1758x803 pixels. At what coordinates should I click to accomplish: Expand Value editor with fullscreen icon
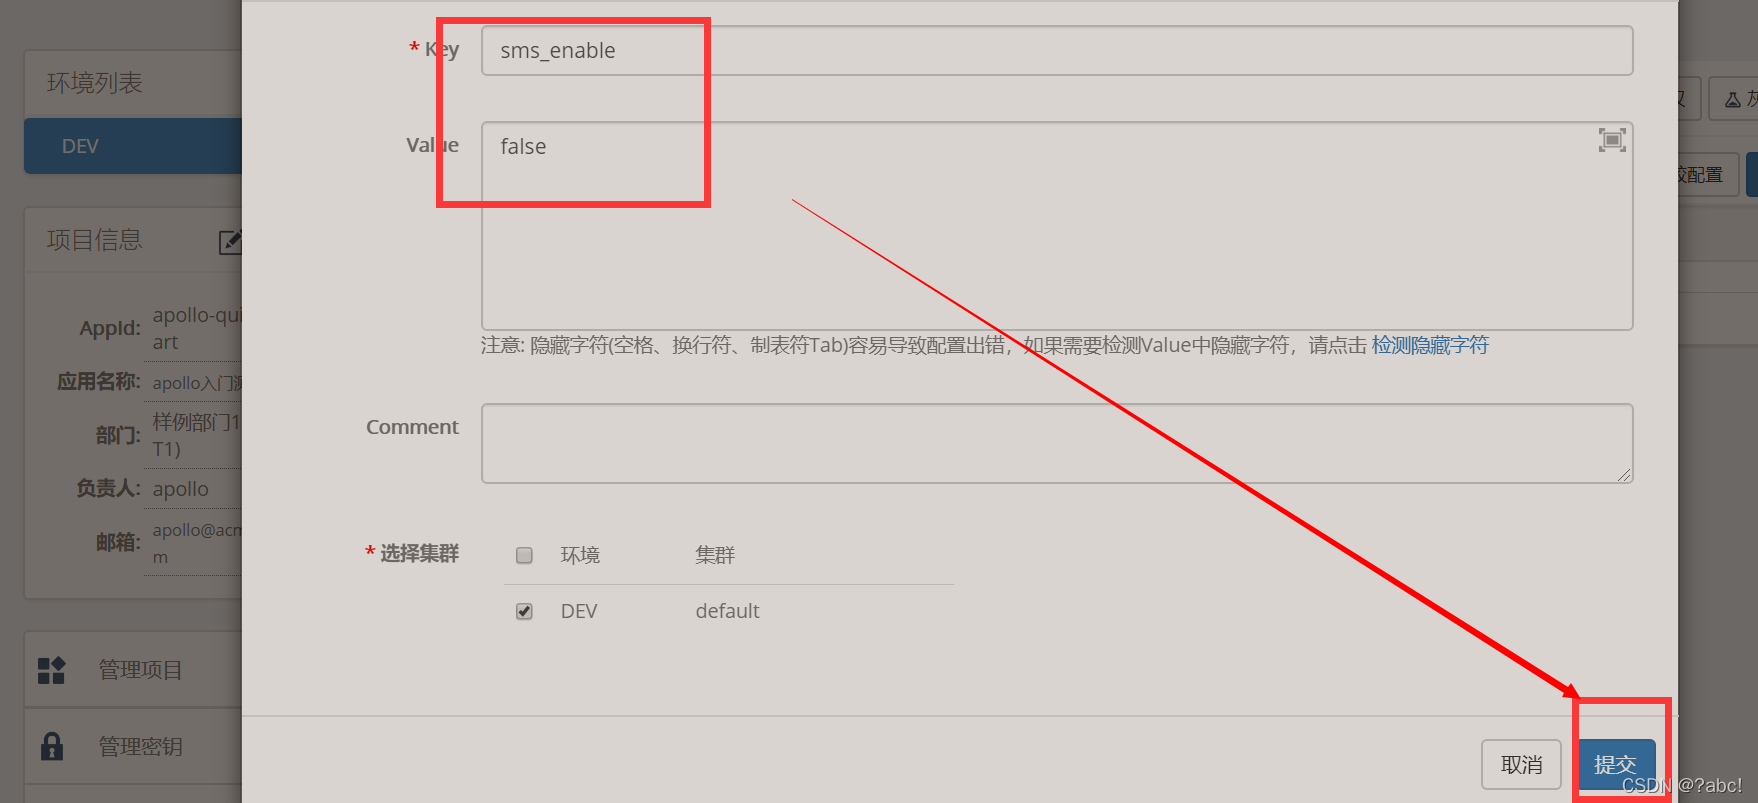click(x=1612, y=140)
